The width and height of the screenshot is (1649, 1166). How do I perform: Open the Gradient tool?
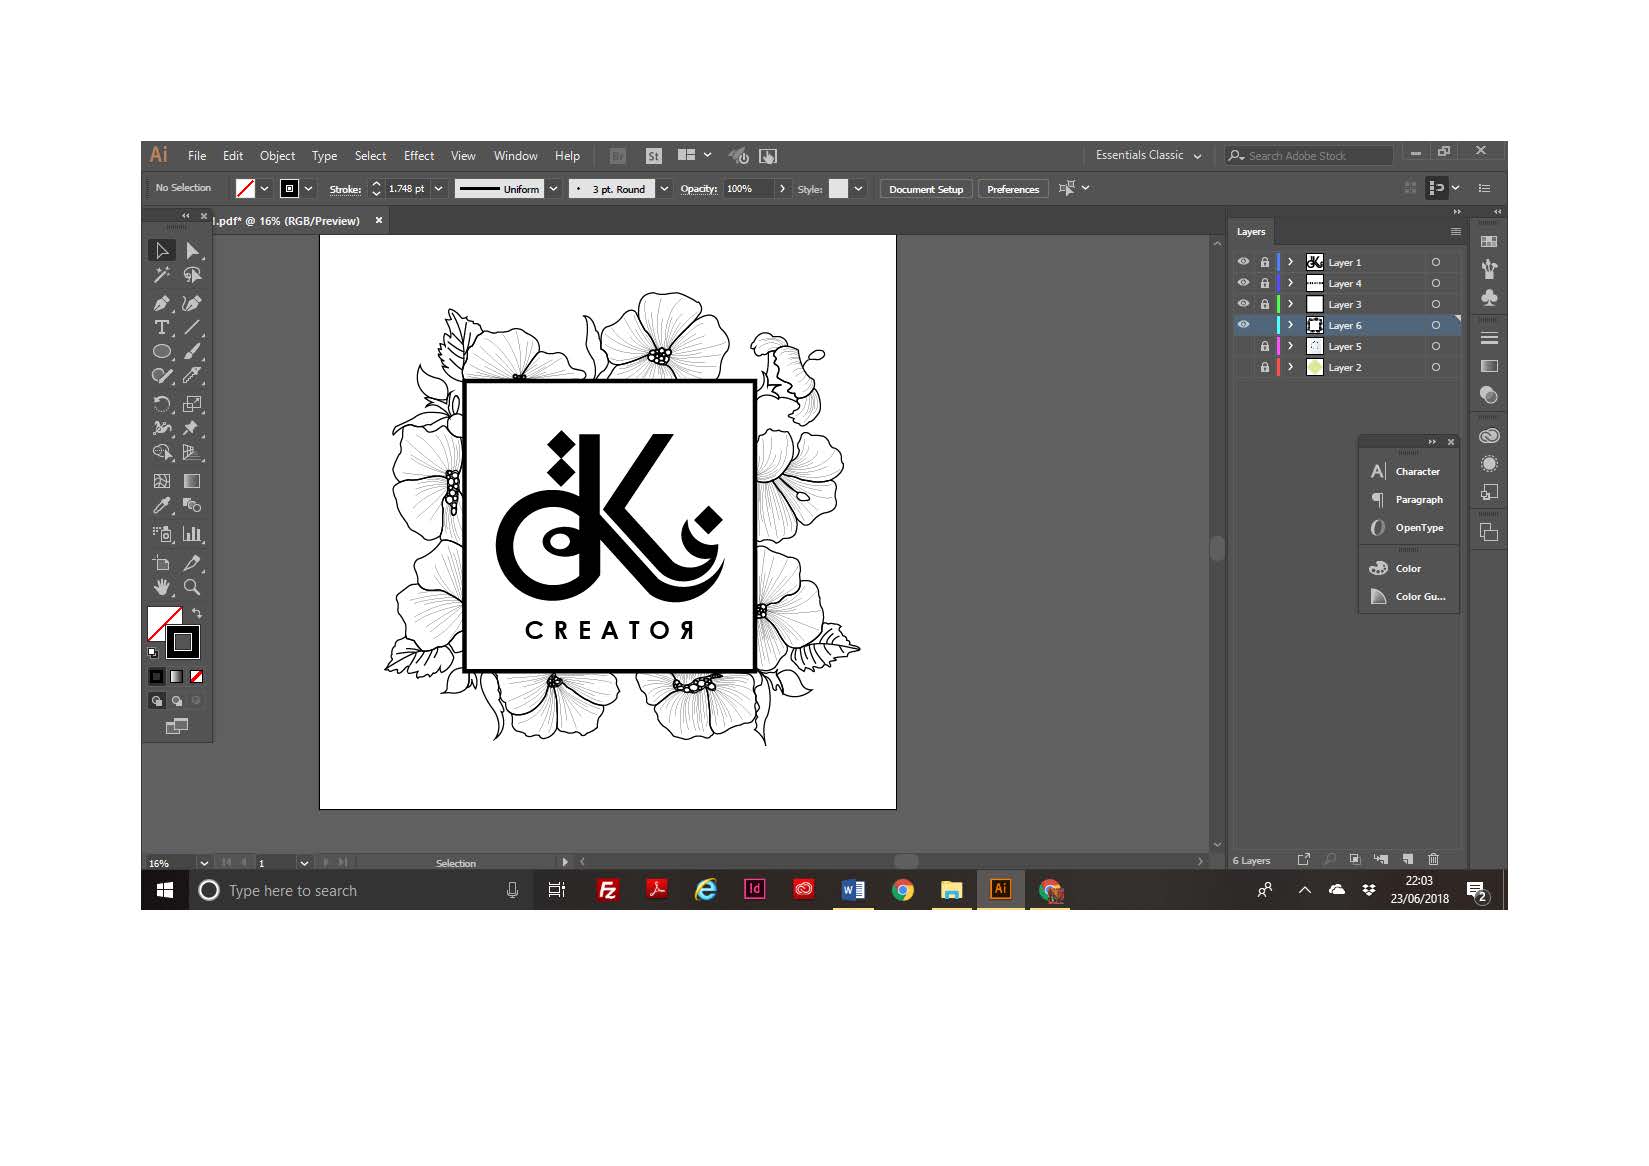coord(194,480)
